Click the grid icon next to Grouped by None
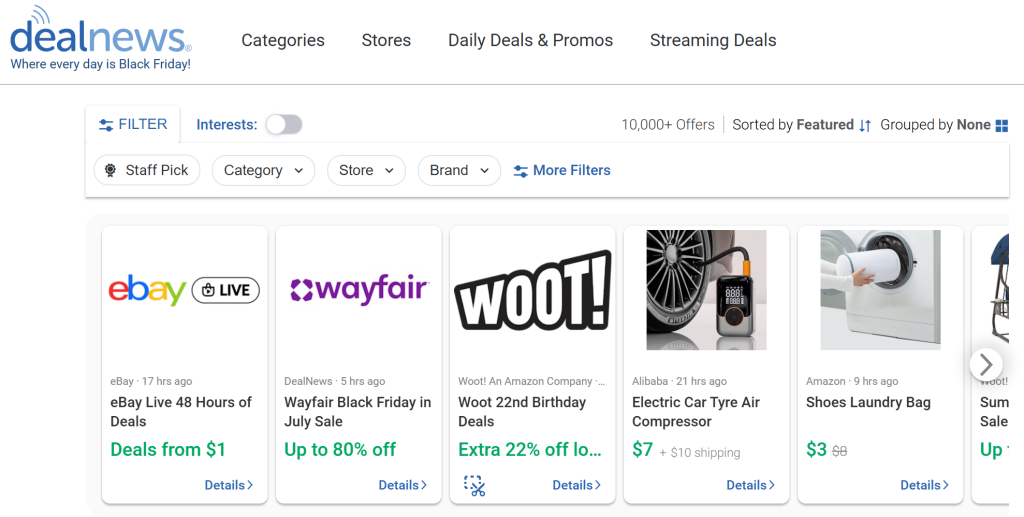Image resolution: width=1024 pixels, height=517 pixels. 1002,125
